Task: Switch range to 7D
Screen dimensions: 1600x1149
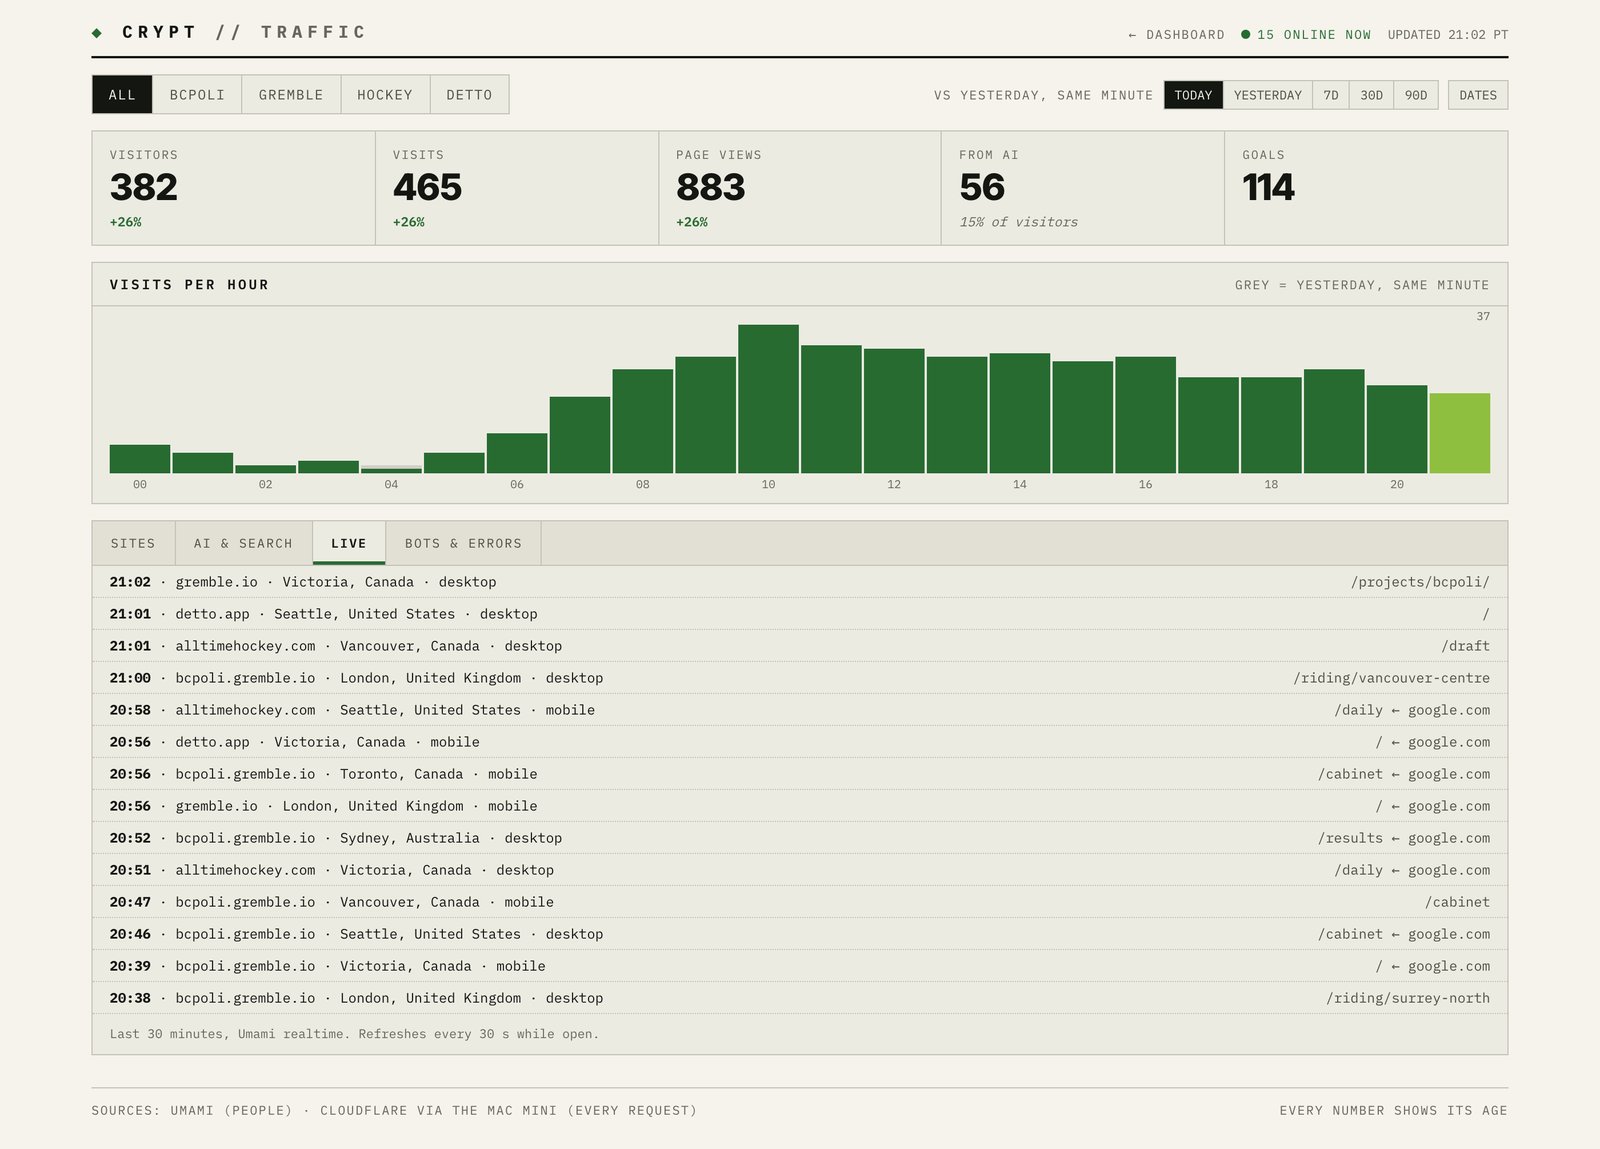Action: [x=1330, y=95]
